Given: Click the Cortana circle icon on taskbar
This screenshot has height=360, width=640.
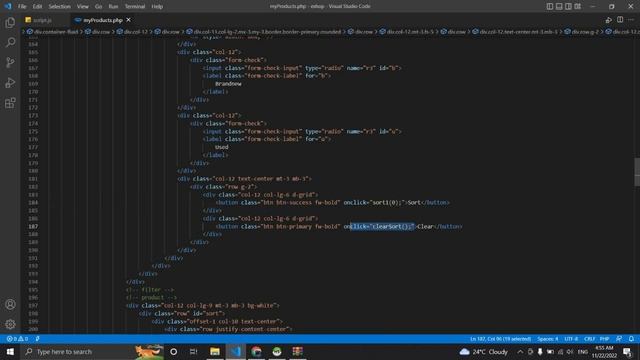Looking at the screenshot, I should (x=173, y=351).
